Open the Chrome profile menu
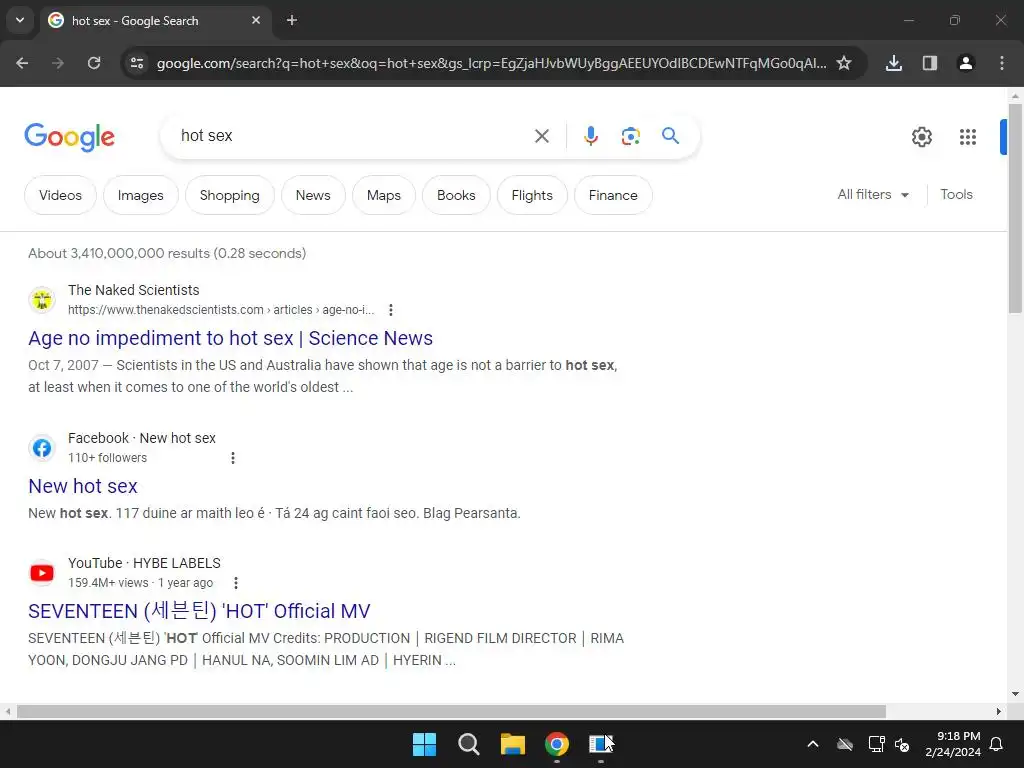Viewport: 1024px width, 768px height. pyautogui.click(x=965, y=63)
